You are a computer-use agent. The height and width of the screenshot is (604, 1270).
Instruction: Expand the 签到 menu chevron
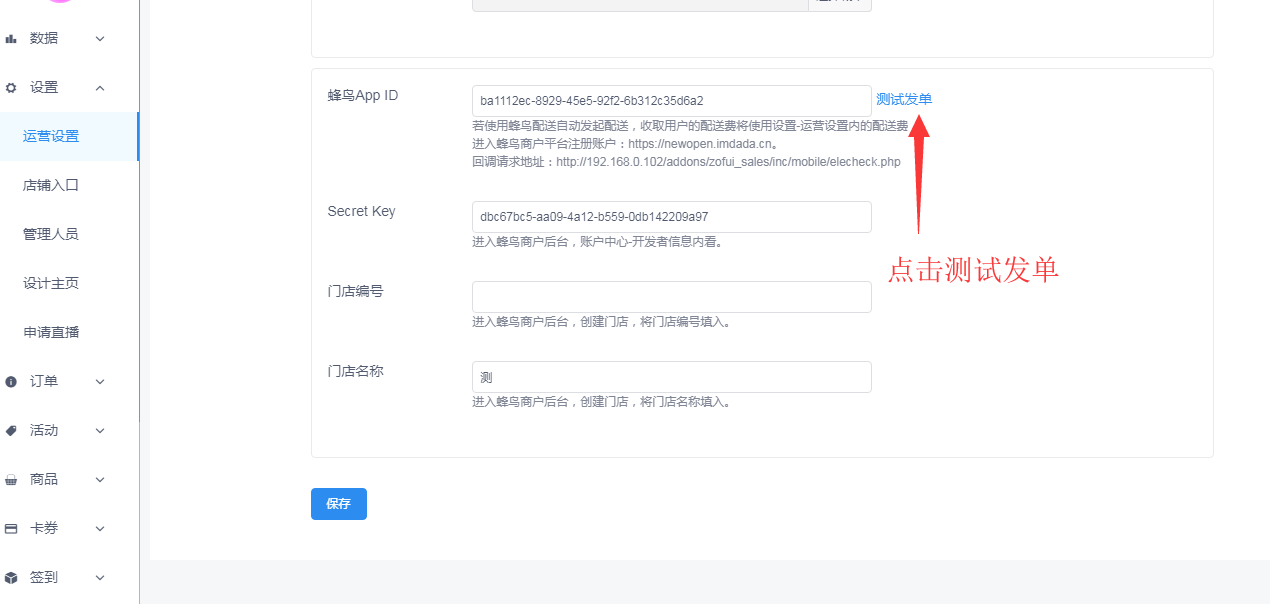coord(100,578)
